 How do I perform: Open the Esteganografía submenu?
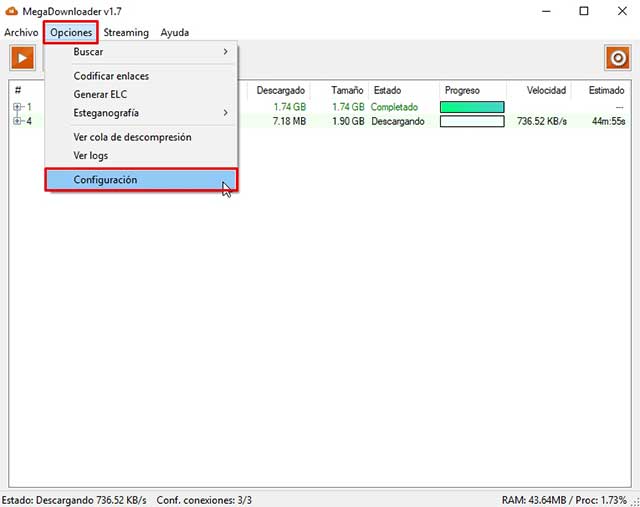coord(141,113)
